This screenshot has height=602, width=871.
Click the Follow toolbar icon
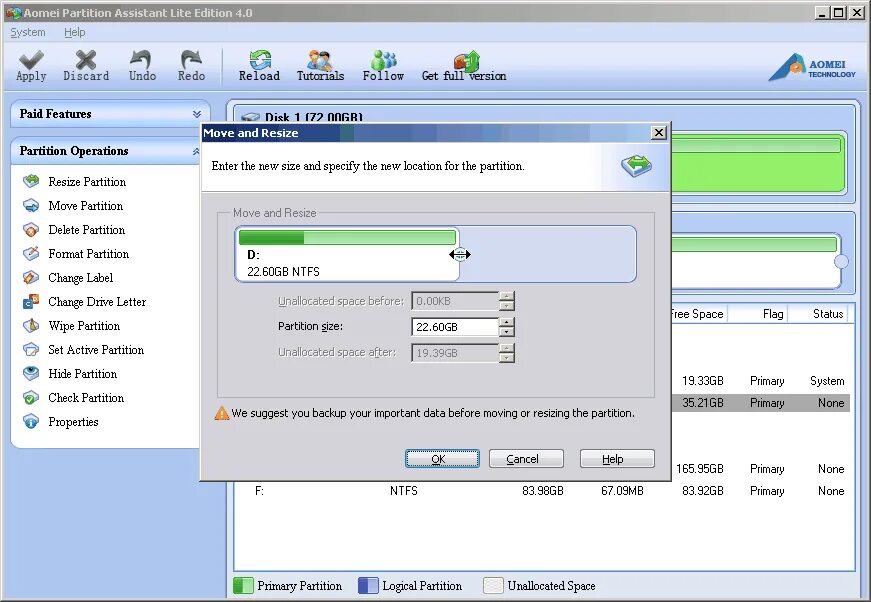pyautogui.click(x=384, y=59)
